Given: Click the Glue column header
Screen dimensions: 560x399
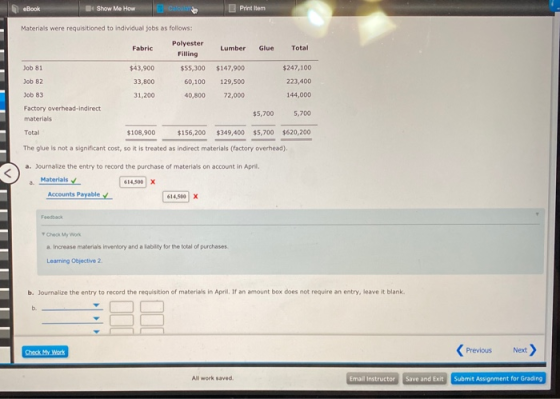Looking at the screenshot, I should (x=266, y=48).
